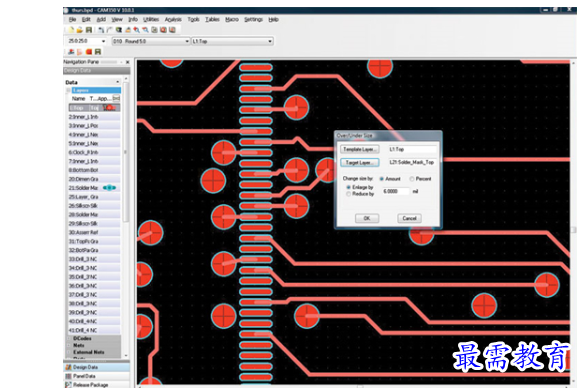Click the Design Data icon at pane bottom
The height and width of the screenshot is (388, 577).
click(x=68, y=367)
